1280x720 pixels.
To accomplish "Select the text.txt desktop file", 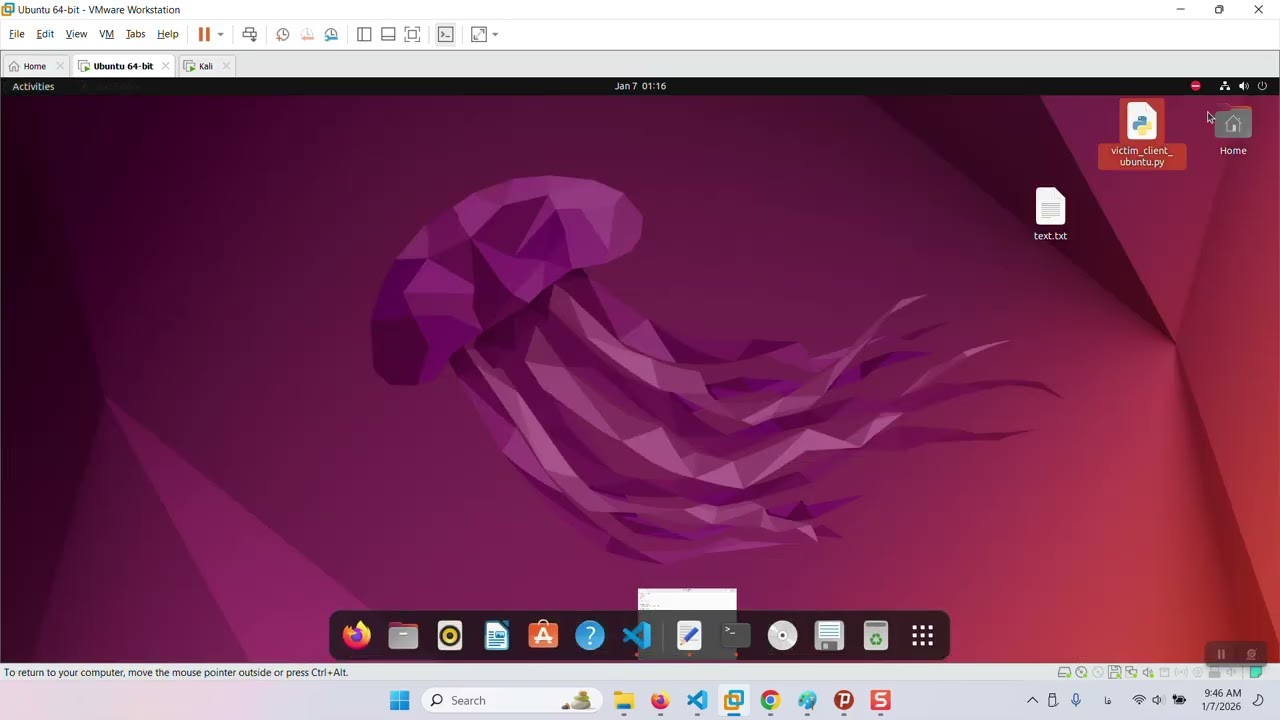I will 1050,214.
